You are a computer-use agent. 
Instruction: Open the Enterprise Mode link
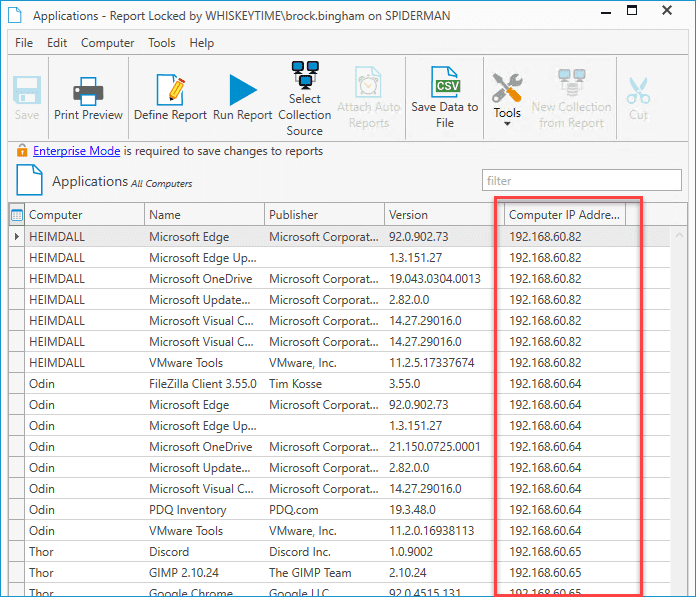(x=76, y=151)
